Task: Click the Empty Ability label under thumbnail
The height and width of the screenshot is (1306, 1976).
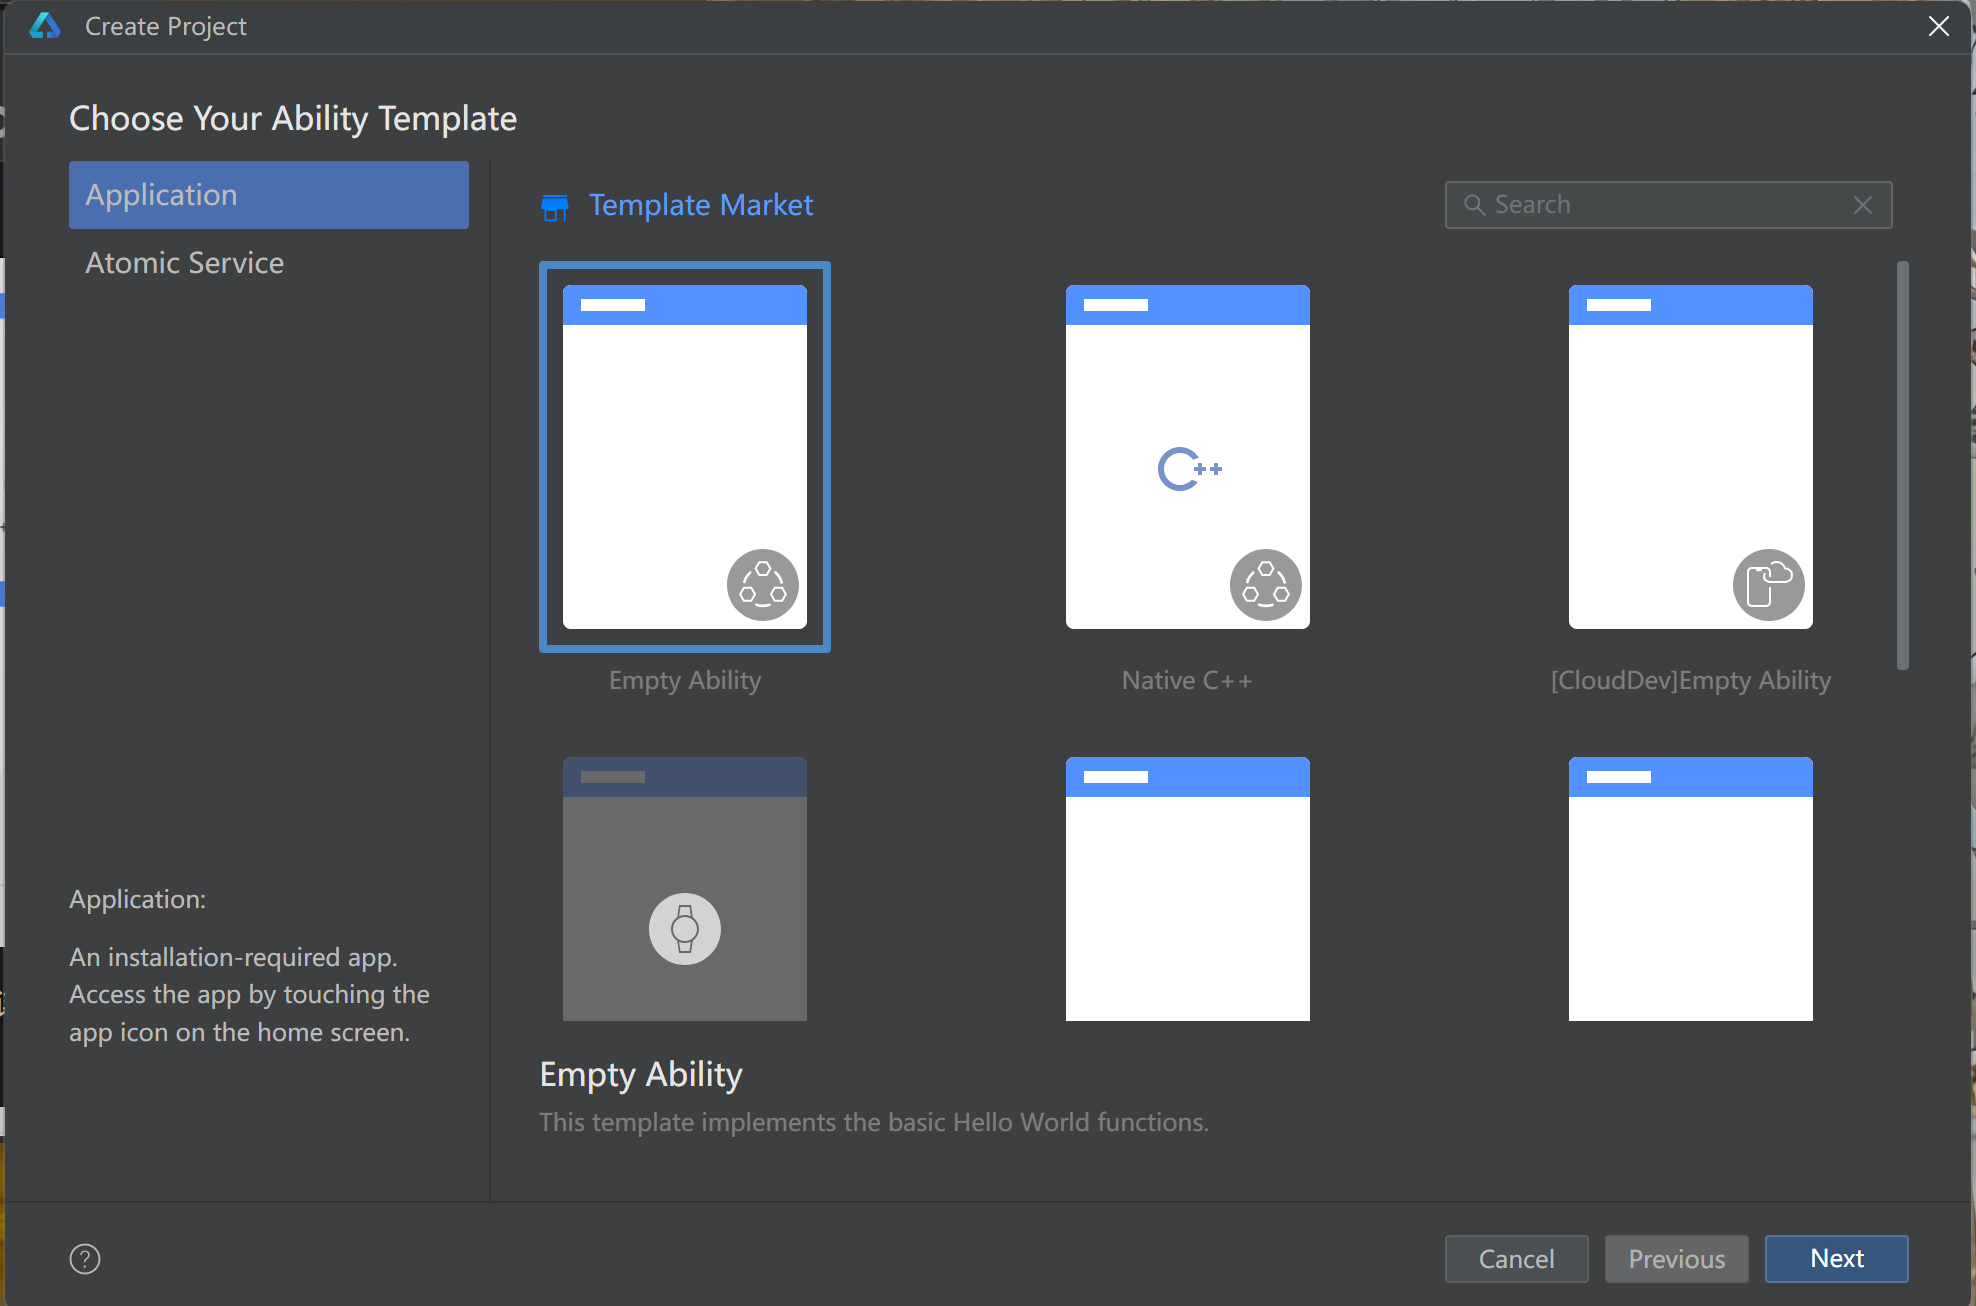Action: (685, 680)
